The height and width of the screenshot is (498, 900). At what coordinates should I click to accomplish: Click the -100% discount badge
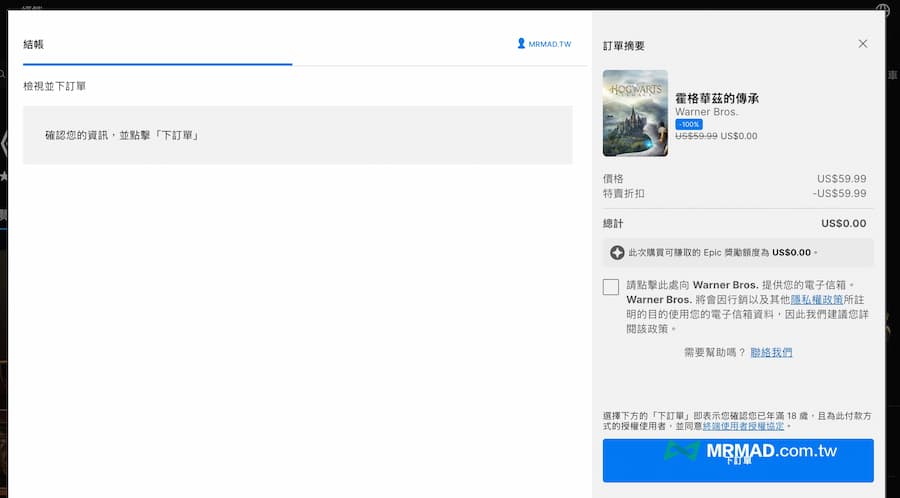689,124
